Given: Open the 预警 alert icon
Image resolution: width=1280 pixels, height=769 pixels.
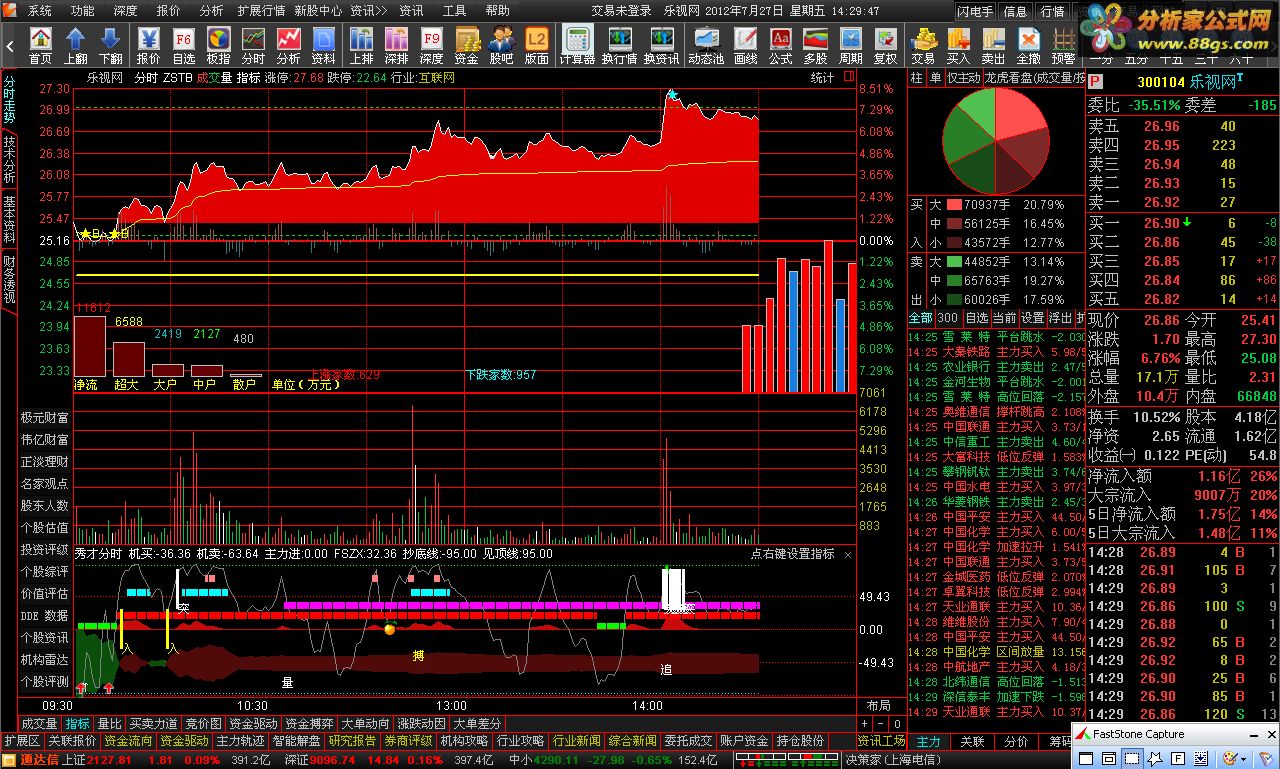Looking at the screenshot, I should pos(1063,46).
